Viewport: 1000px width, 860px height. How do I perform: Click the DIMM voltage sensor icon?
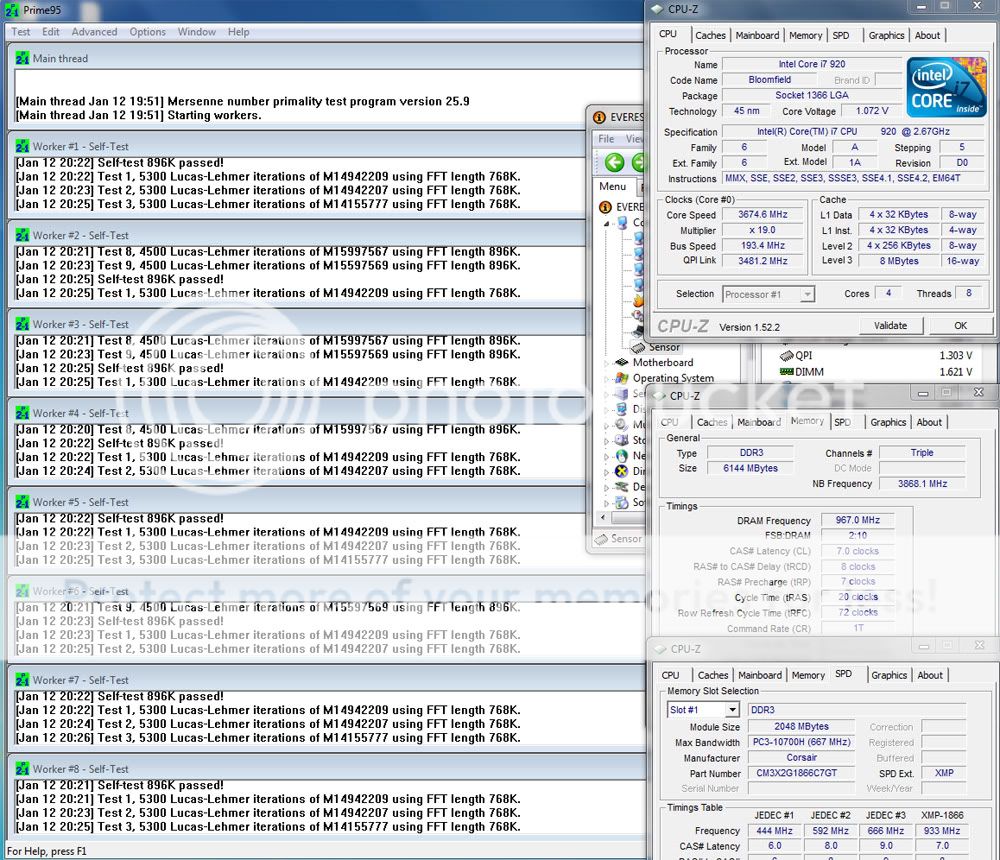coord(786,371)
